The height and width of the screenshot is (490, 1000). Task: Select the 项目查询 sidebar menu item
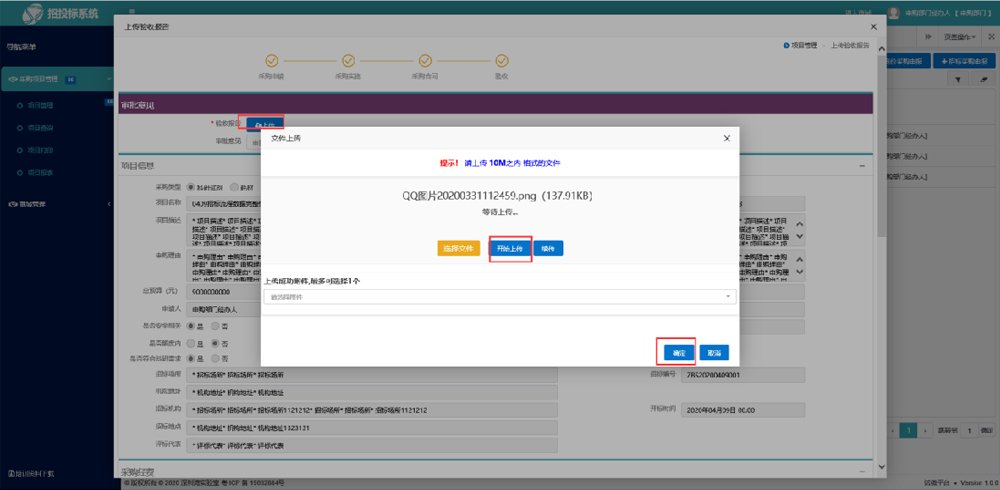coord(40,127)
